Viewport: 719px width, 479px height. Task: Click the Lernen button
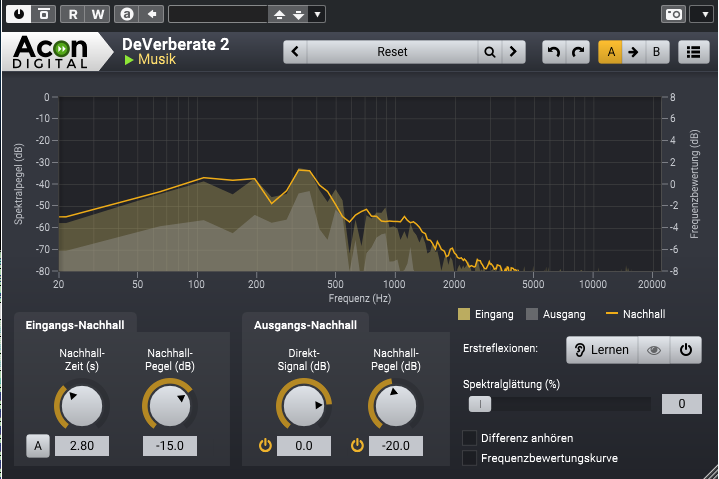pos(601,350)
